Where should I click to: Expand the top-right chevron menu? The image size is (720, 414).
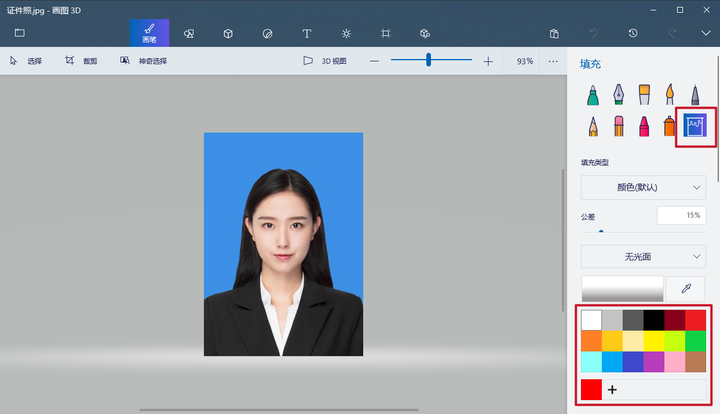706,33
